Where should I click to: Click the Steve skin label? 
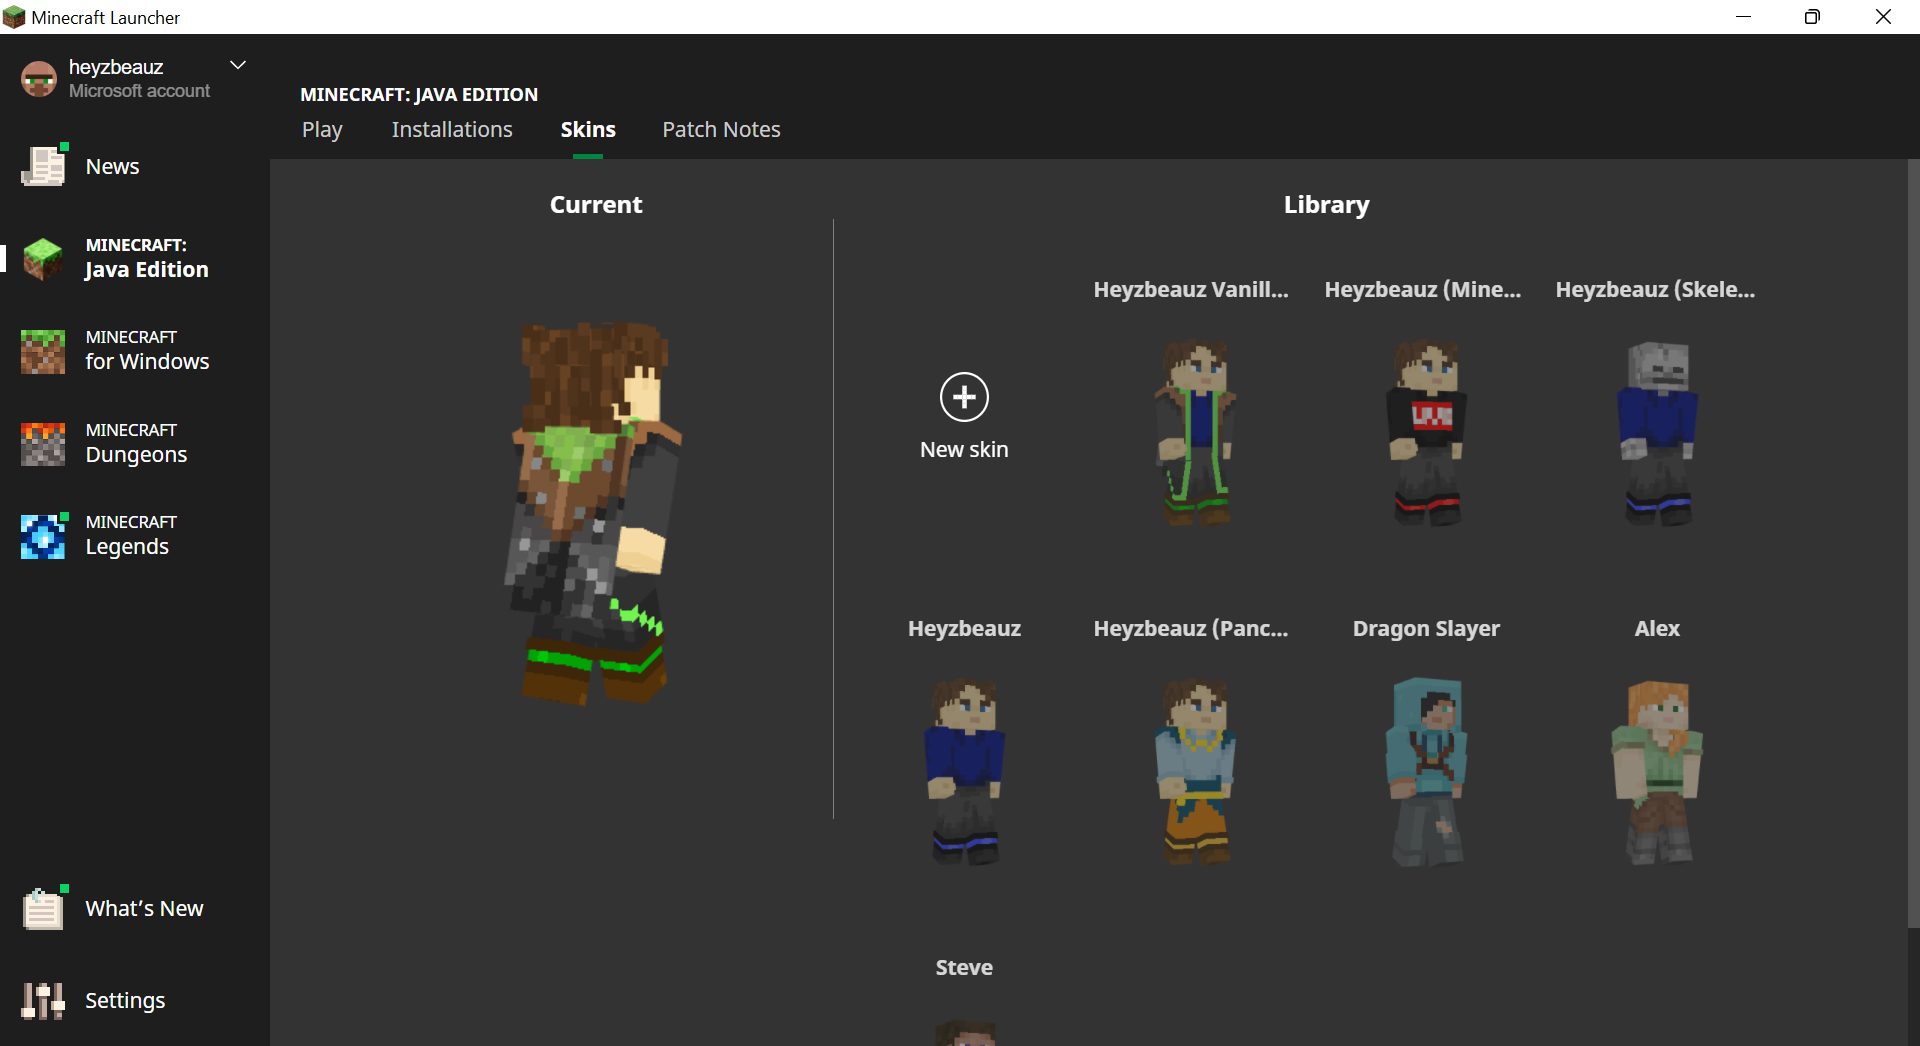964,967
